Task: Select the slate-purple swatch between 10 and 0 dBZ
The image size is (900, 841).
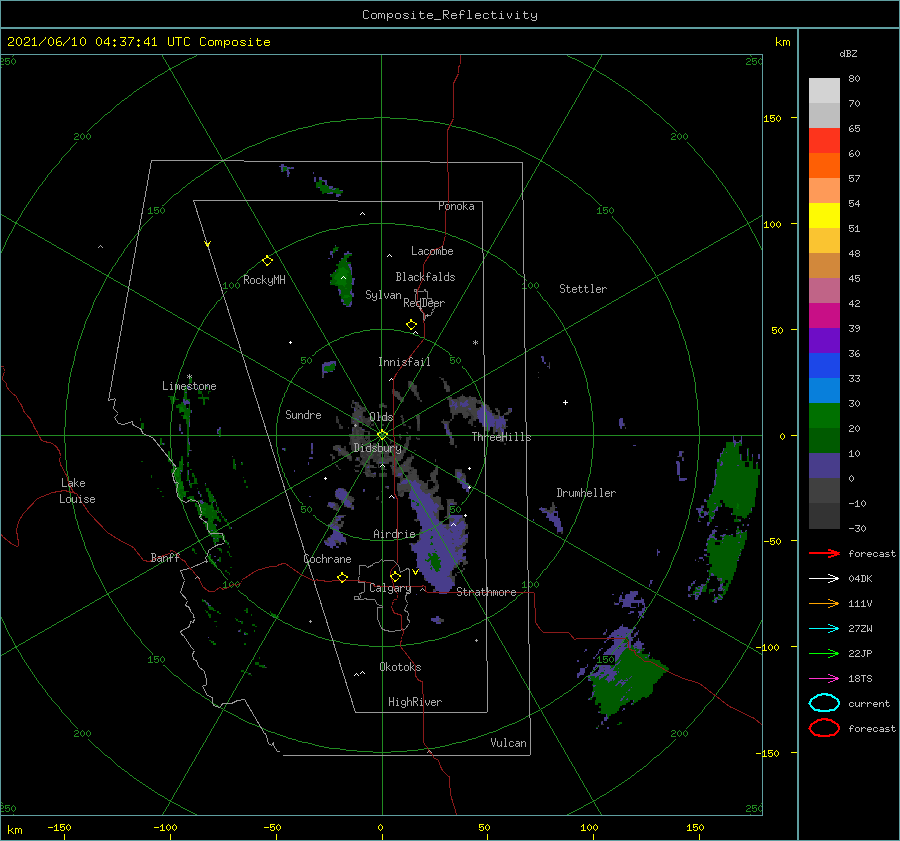Action: click(824, 466)
